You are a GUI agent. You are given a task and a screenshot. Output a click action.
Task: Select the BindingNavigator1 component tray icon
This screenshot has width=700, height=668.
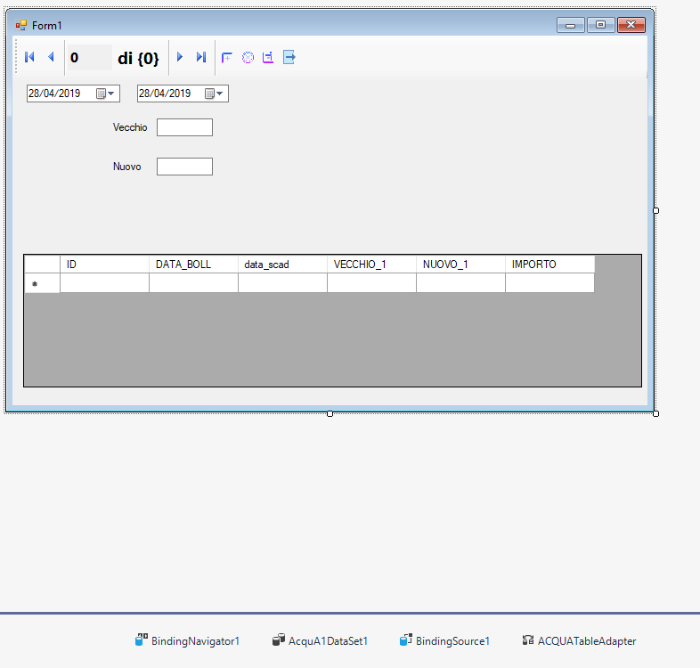[141, 640]
